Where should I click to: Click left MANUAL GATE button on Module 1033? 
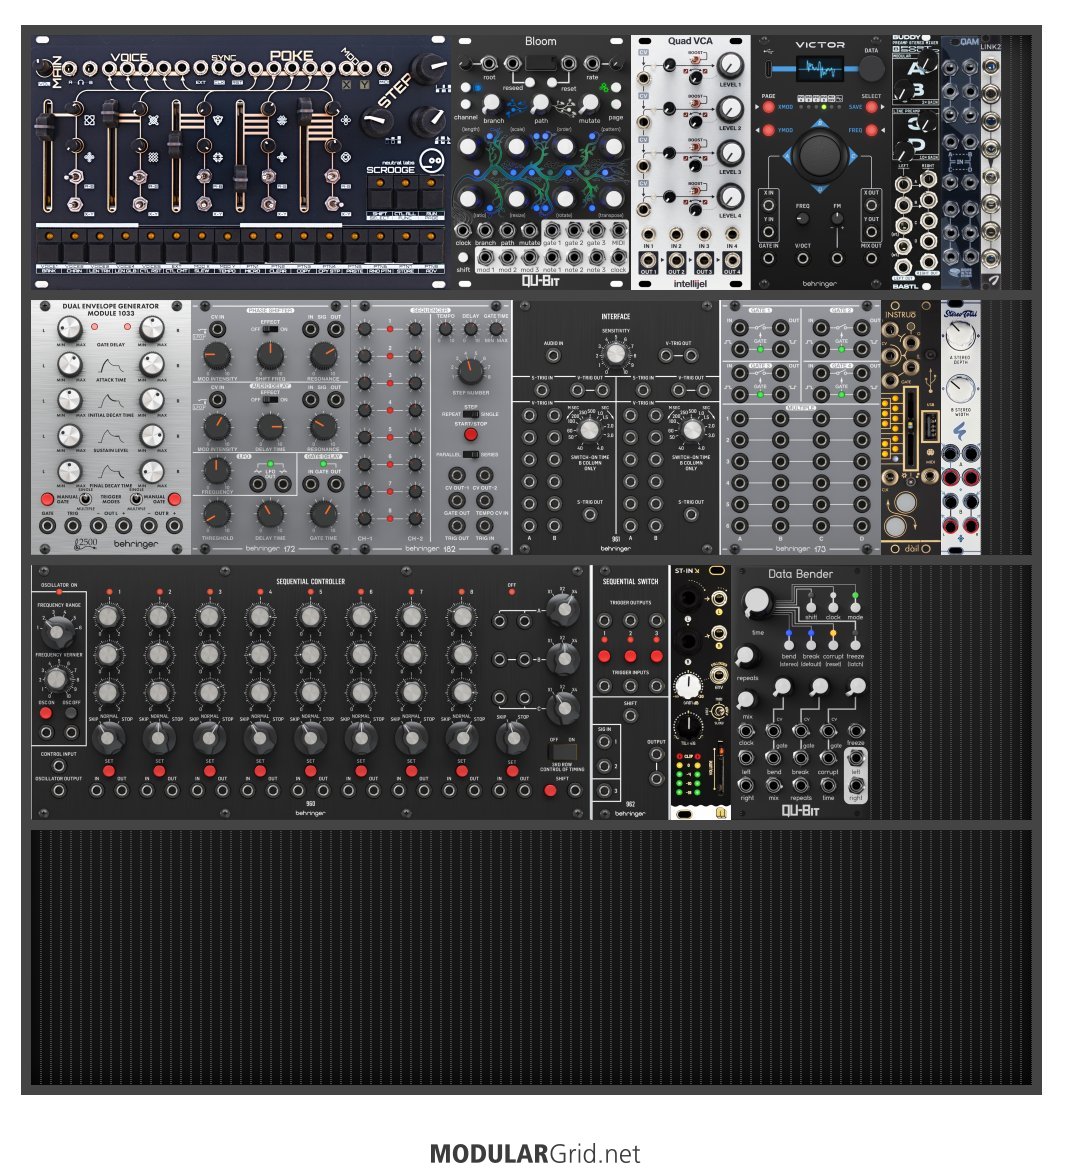click(x=47, y=499)
